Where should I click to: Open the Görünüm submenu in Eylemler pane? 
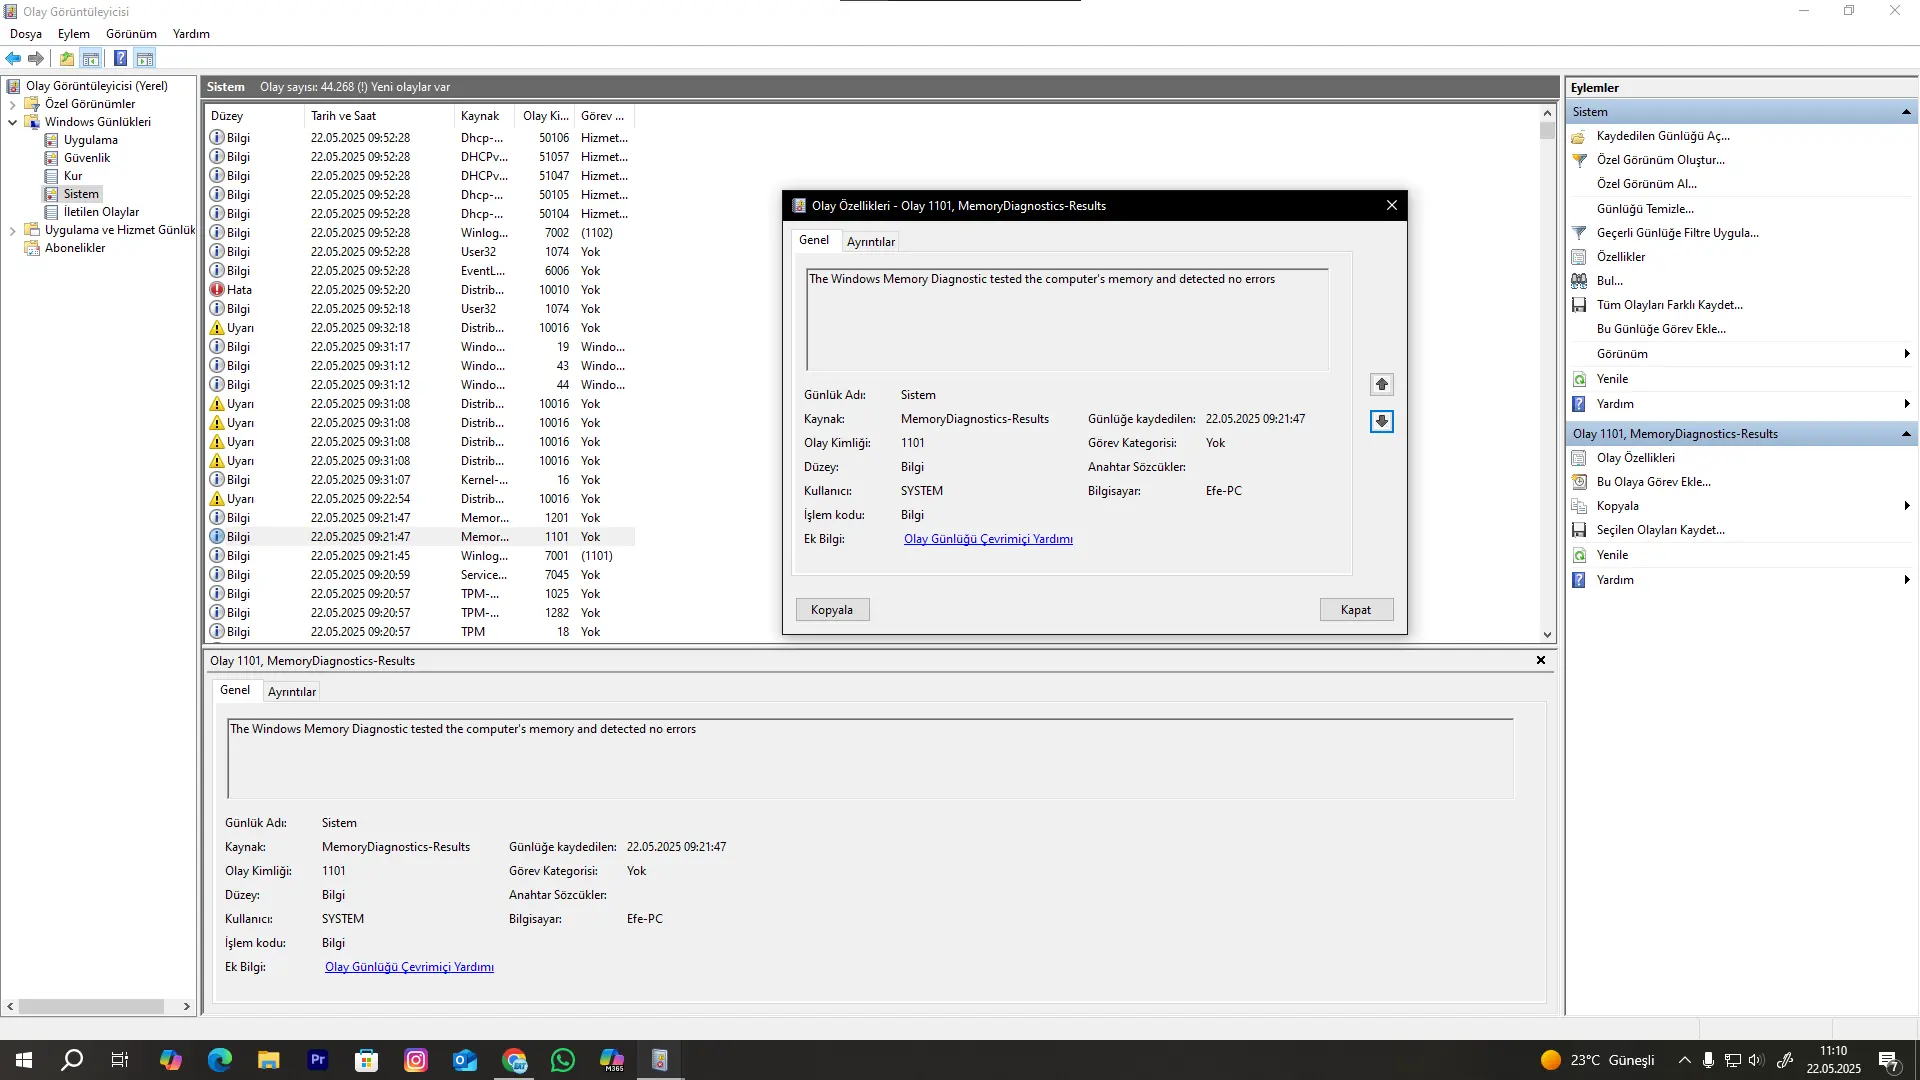1740,354
